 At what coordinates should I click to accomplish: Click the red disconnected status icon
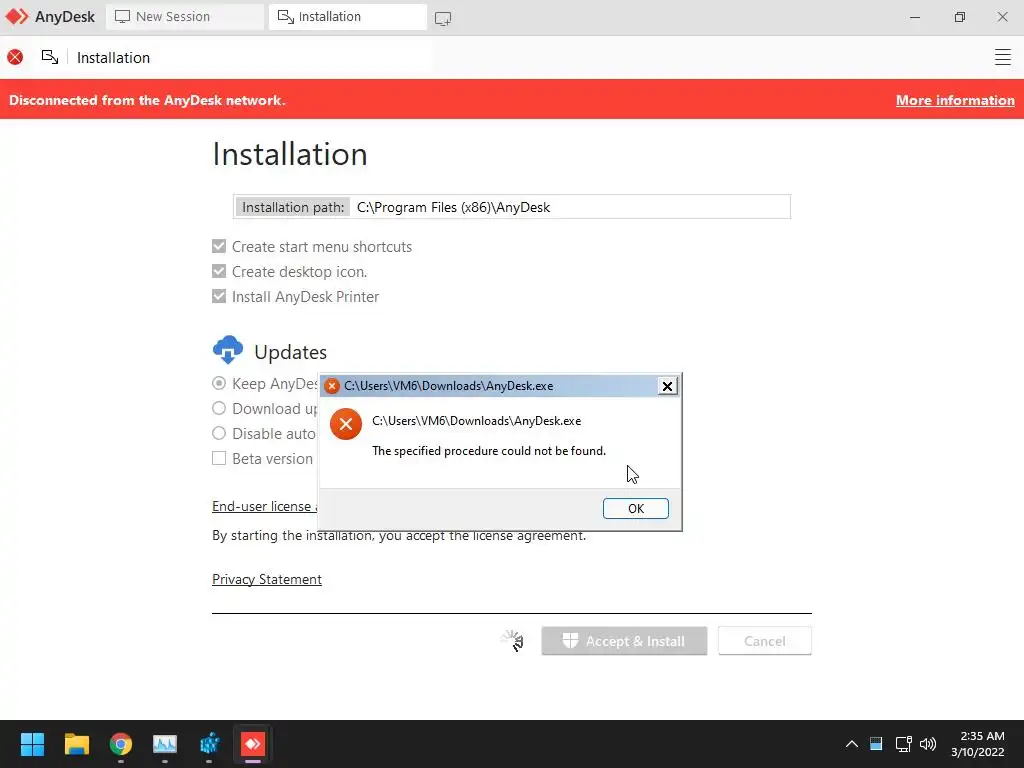click(x=15, y=57)
